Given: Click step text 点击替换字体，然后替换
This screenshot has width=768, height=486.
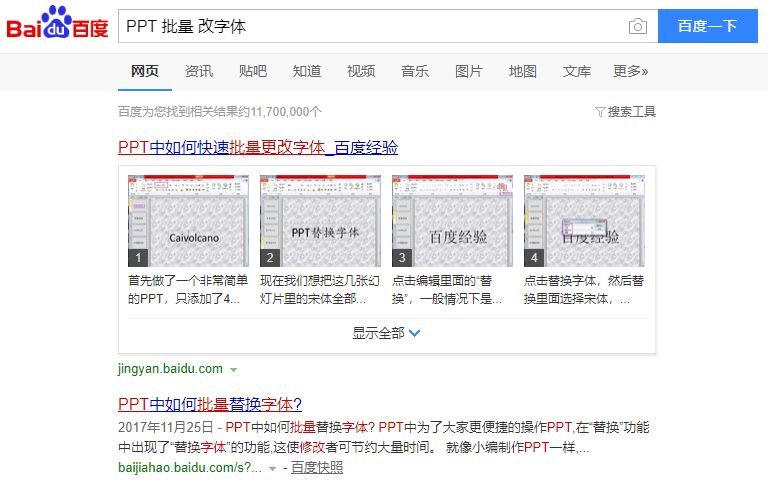Looking at the screenshot, I should tap(584, 290).
